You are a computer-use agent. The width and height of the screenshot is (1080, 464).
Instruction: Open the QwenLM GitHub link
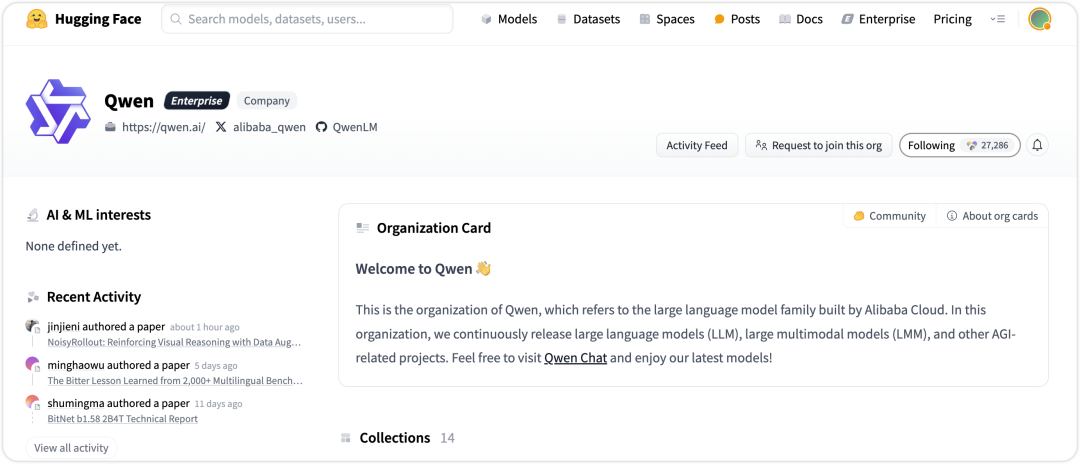coord(355,127)
